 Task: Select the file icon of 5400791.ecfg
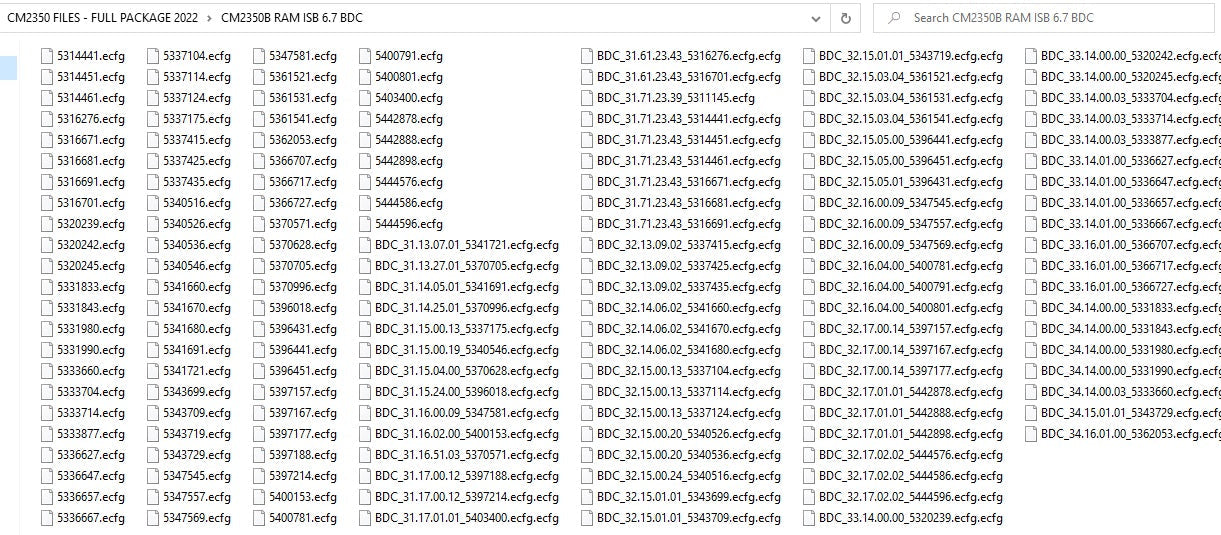click(364, 56)
